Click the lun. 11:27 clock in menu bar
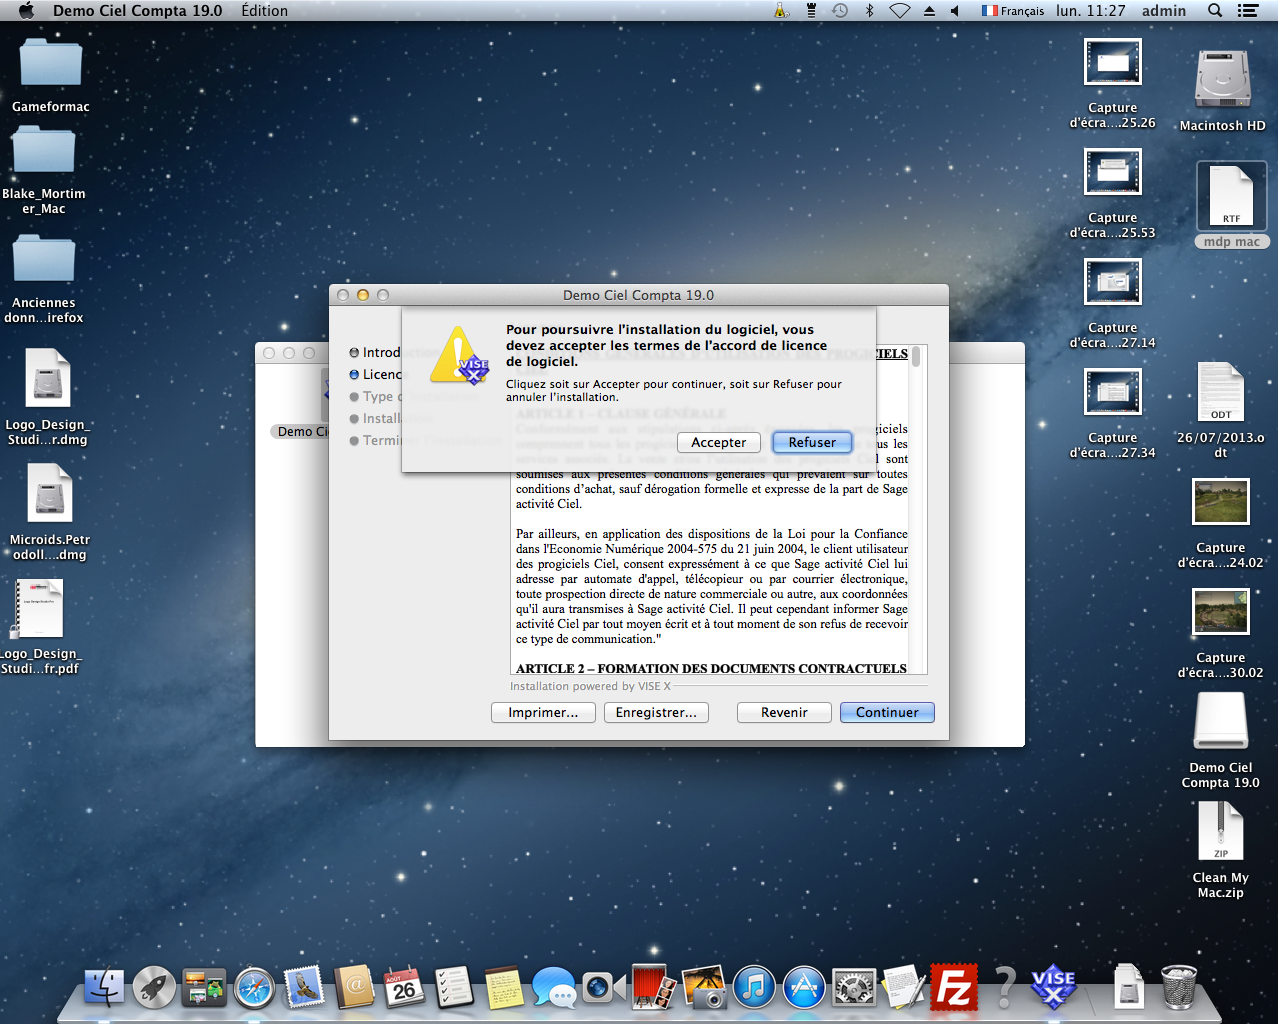The width and height of the screenshot is (1278, 1024). tap(1091, 10)
